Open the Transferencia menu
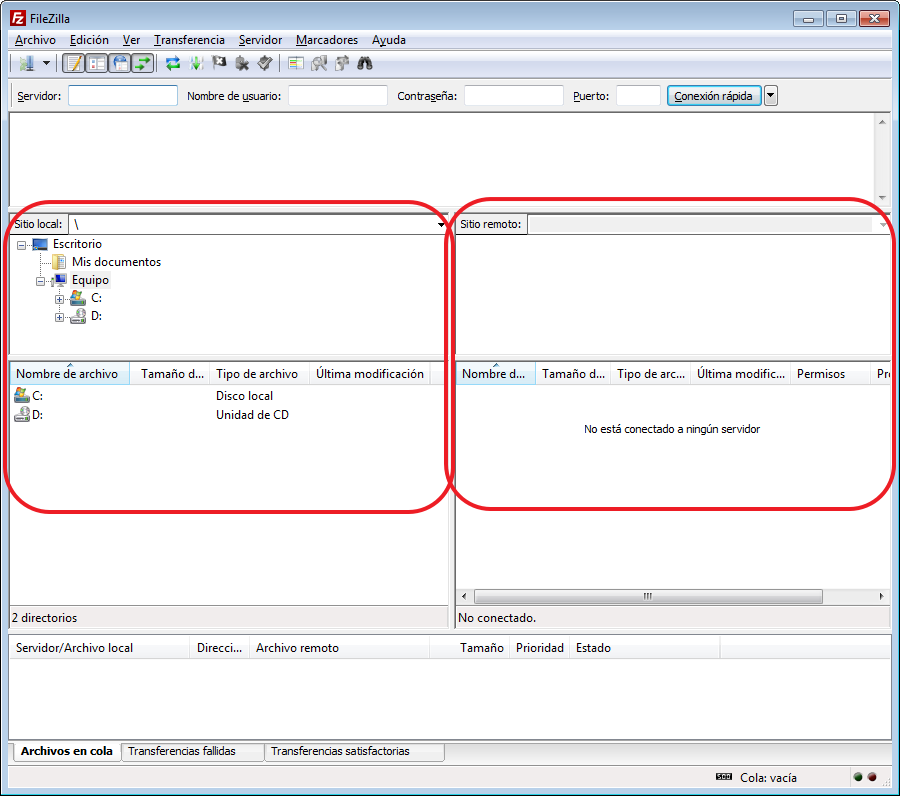Screen dimensions: 900x796 coord(189,40)
